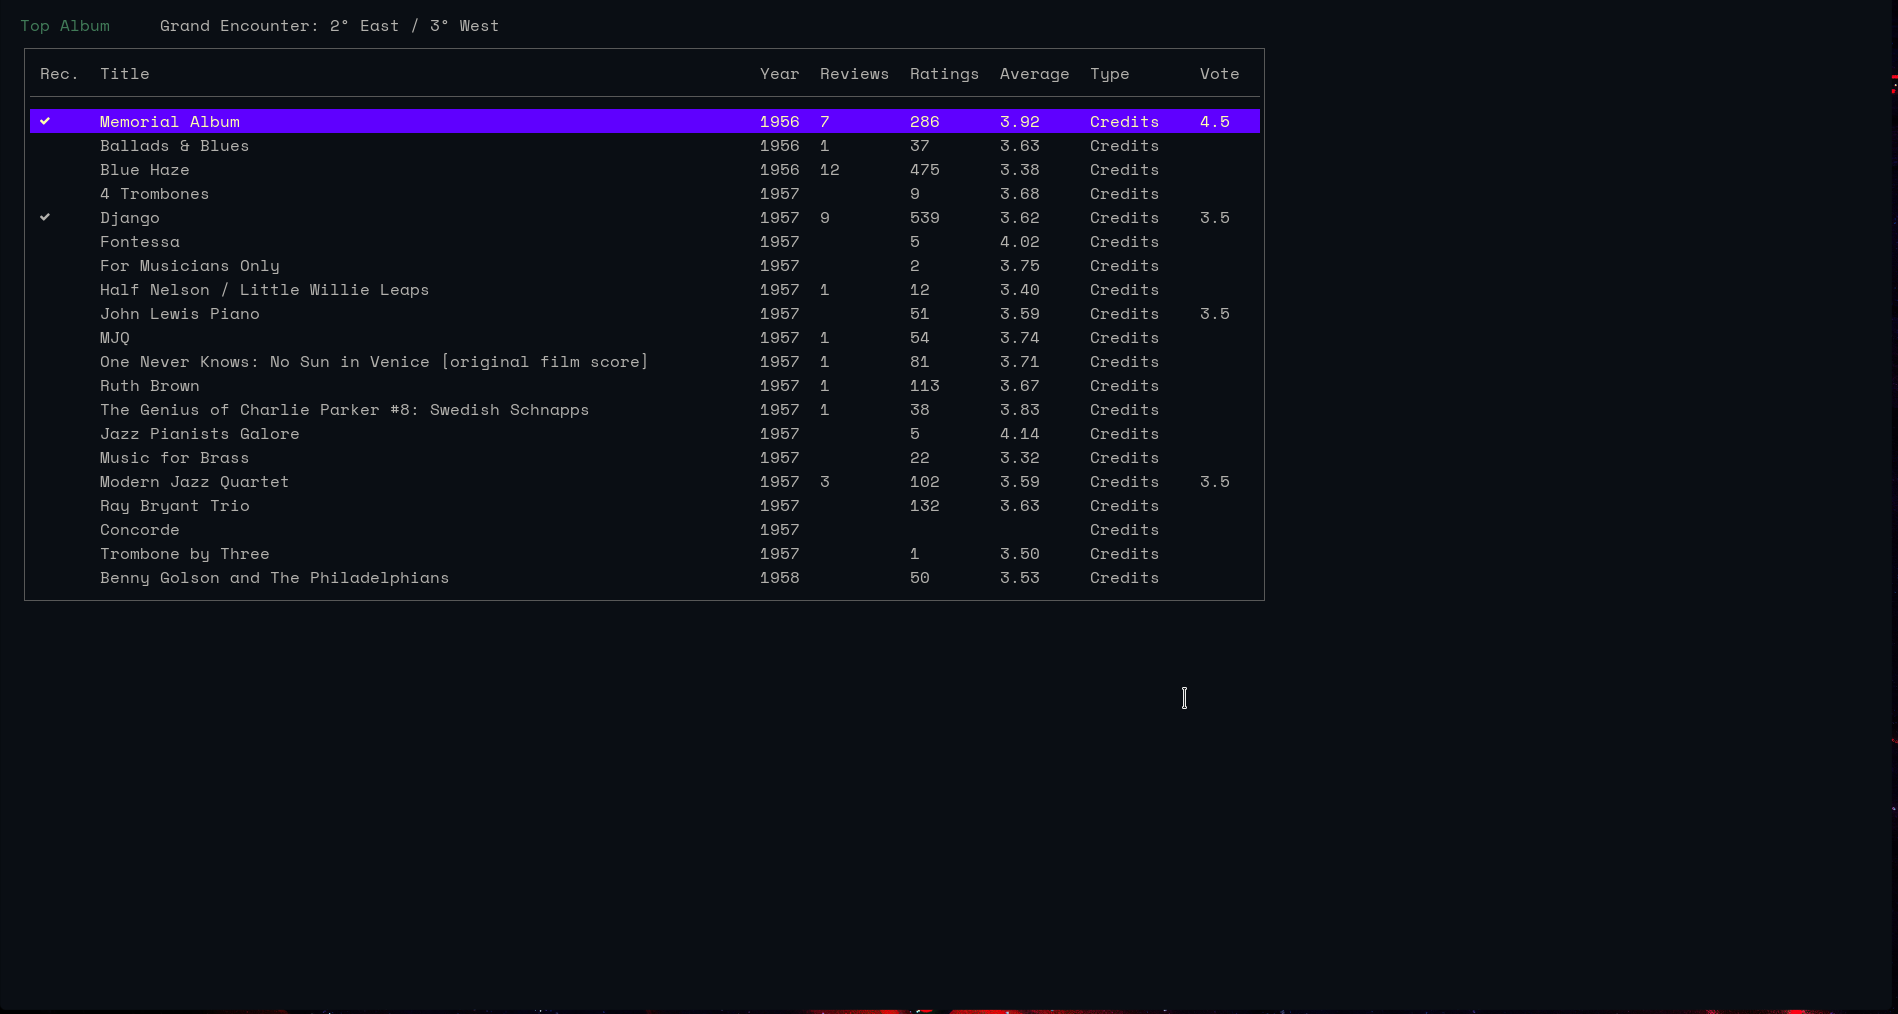Click reviews count 3 for Modern Jazz Quartet
1898x1014 pixels.
click(825, 482)
